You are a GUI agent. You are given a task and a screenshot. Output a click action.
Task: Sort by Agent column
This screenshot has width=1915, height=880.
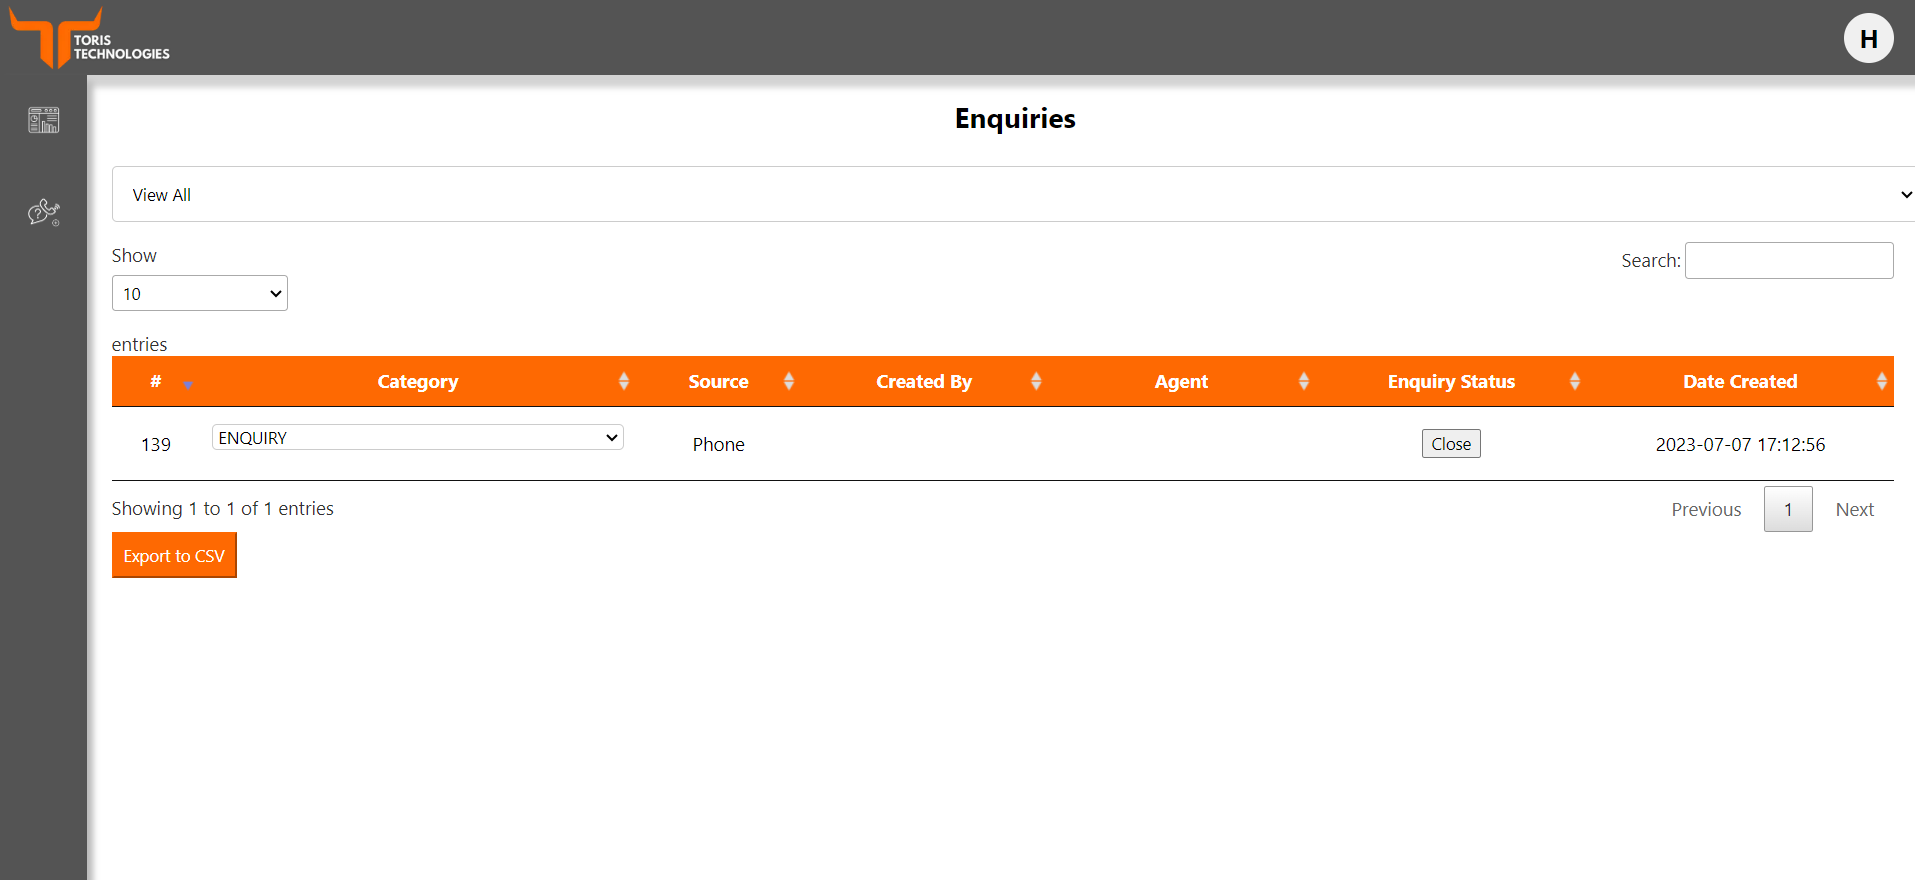(x=1180, y=382)
